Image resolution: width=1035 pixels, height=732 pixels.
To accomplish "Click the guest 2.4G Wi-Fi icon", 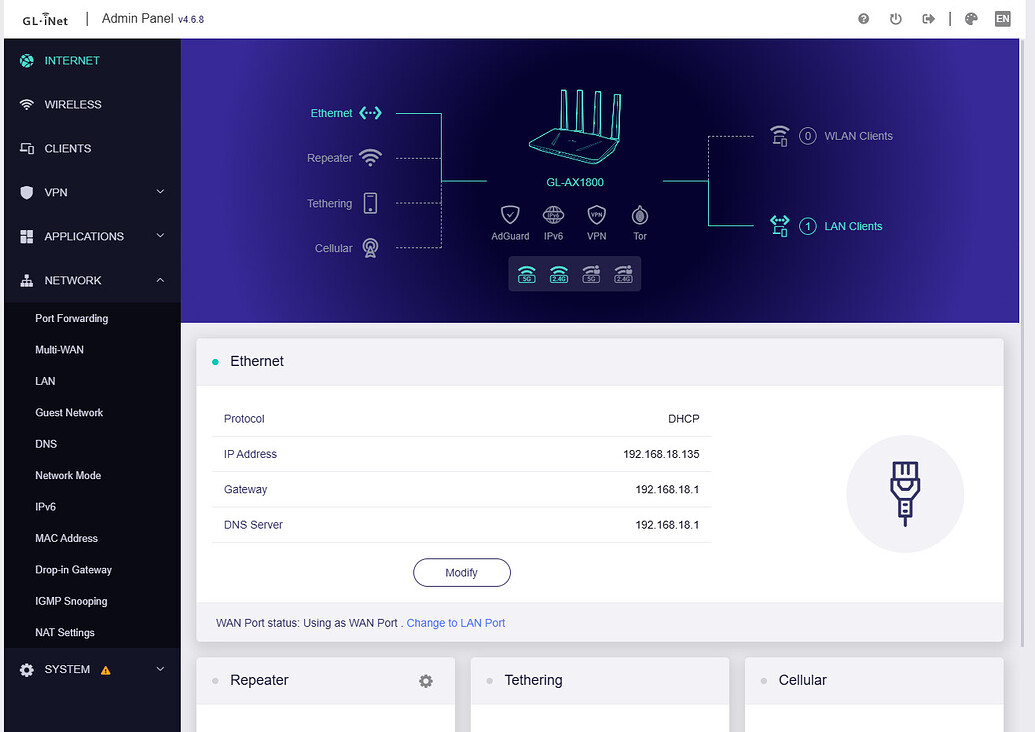I will [623, 274].
